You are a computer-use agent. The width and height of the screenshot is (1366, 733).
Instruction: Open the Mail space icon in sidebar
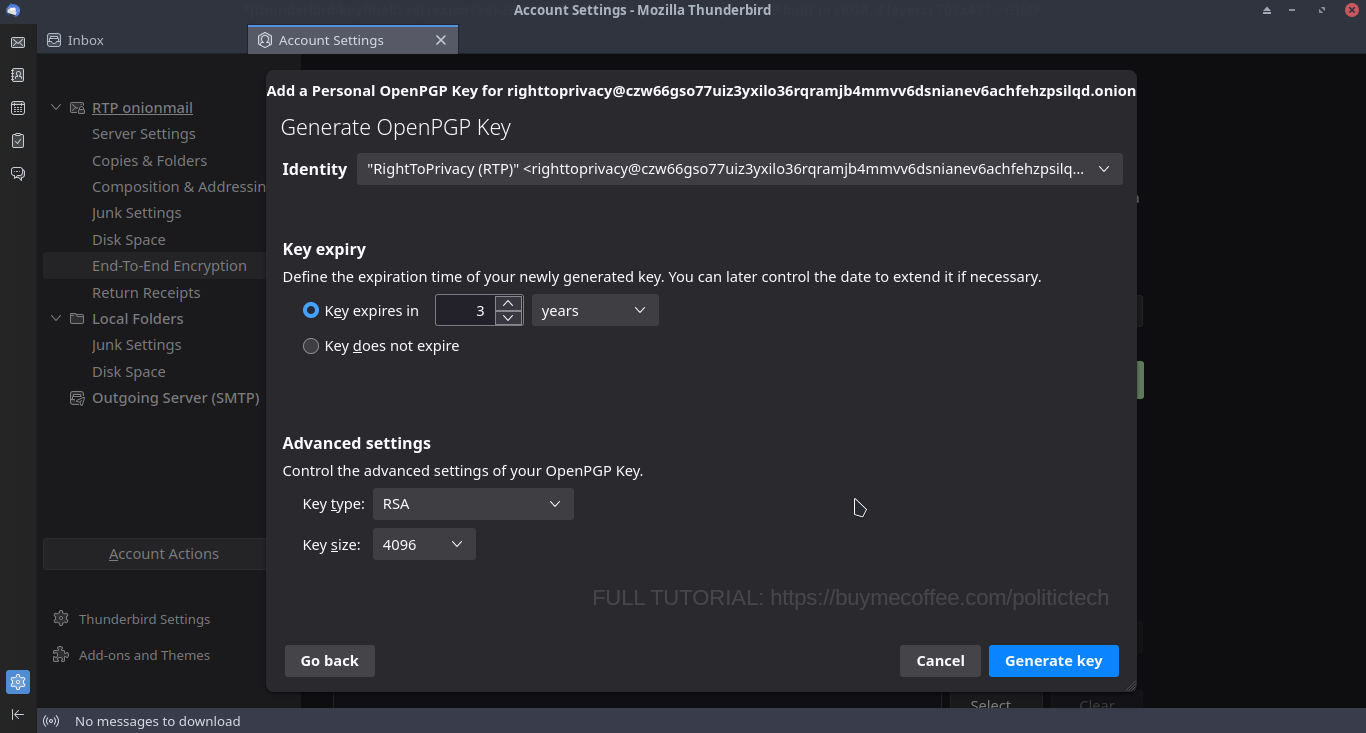click(17, 42)
